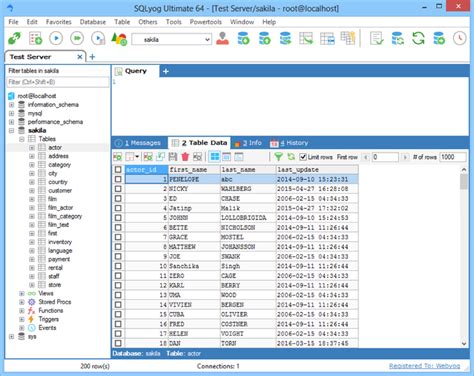The width and height of the screenshot is (474, 376).
Task: Open the File menu
Action: coord(13,22)
